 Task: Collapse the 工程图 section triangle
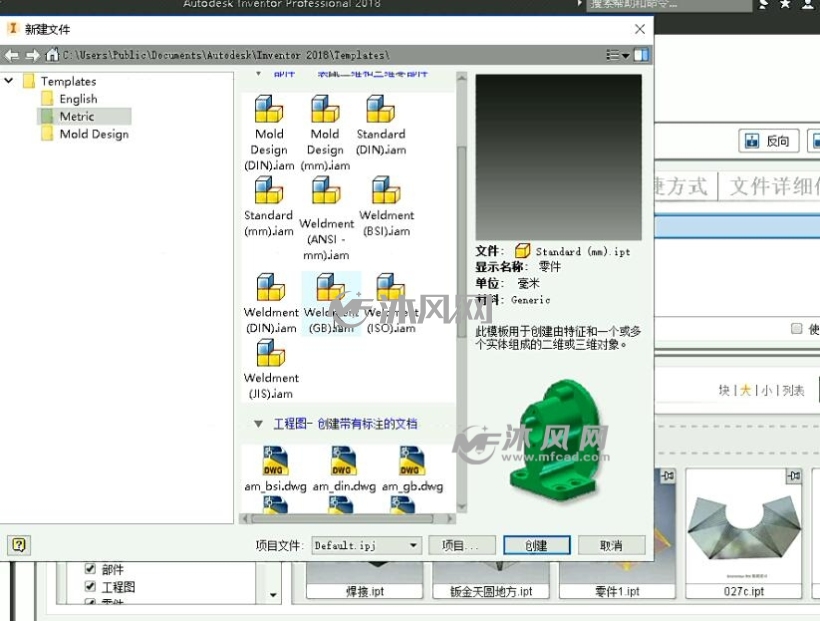258,424
